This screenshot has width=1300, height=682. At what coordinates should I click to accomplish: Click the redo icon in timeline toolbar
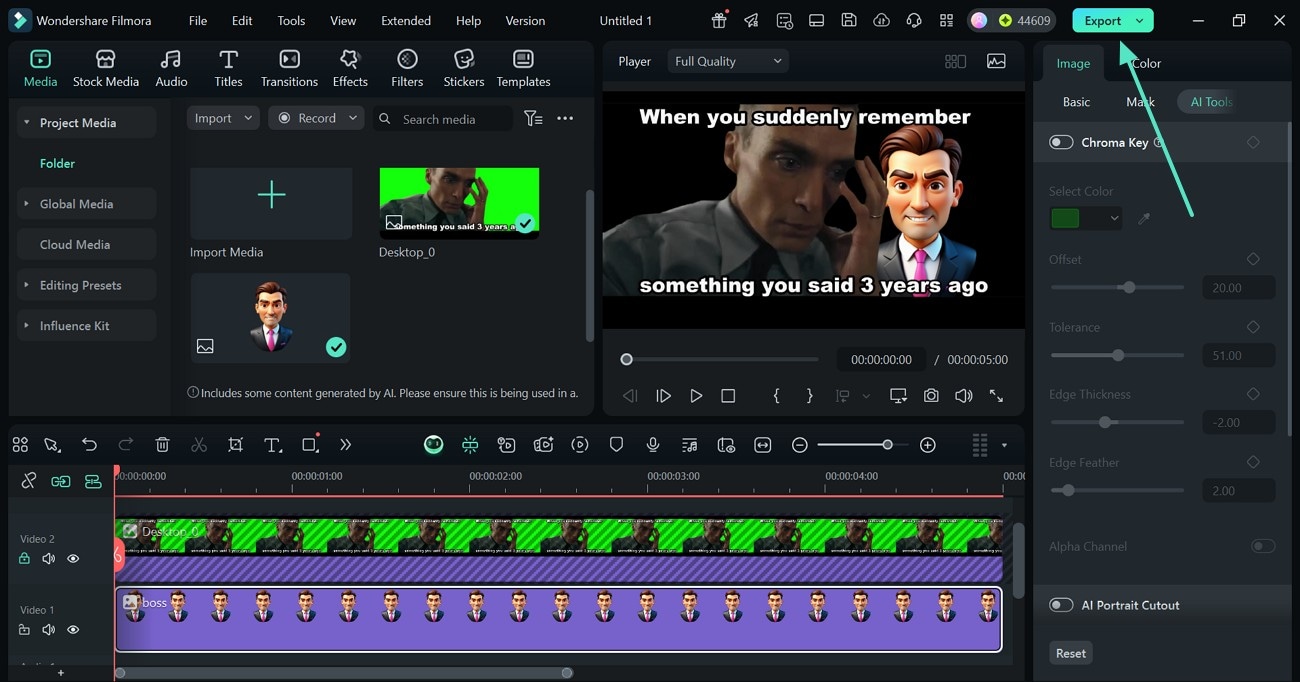126,445
